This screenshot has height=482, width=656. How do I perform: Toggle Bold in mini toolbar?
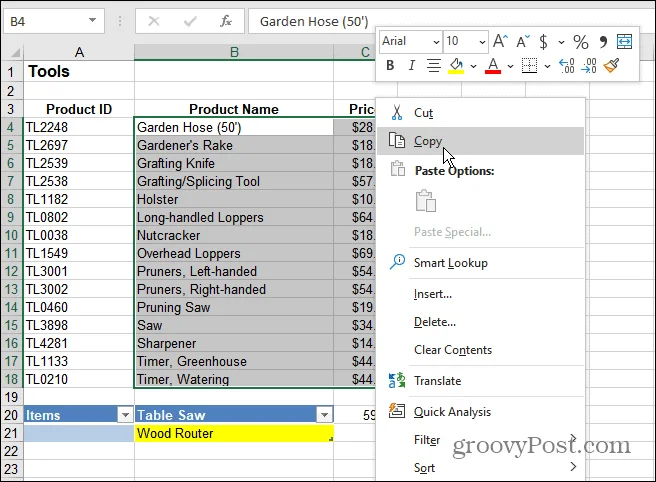[390, 65]
